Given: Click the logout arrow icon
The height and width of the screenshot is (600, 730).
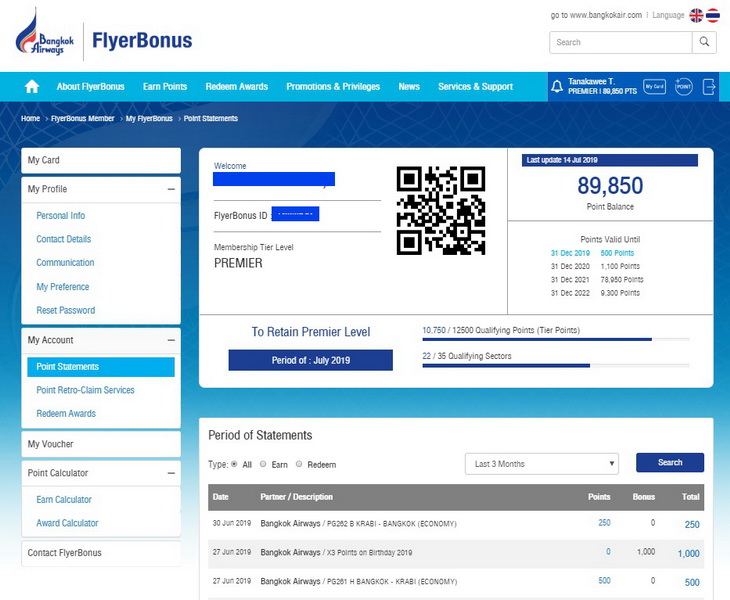Looking at the screenshot, I should pos(710,87).
